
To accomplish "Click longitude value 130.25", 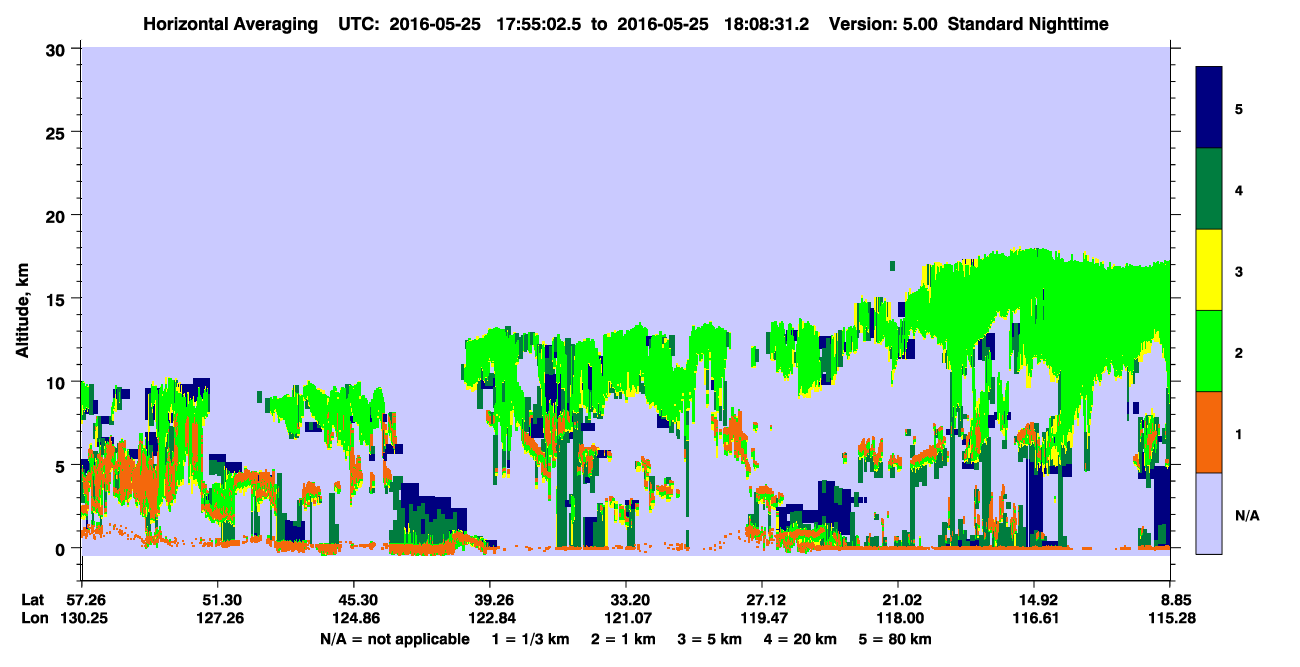I will point(82,618).
